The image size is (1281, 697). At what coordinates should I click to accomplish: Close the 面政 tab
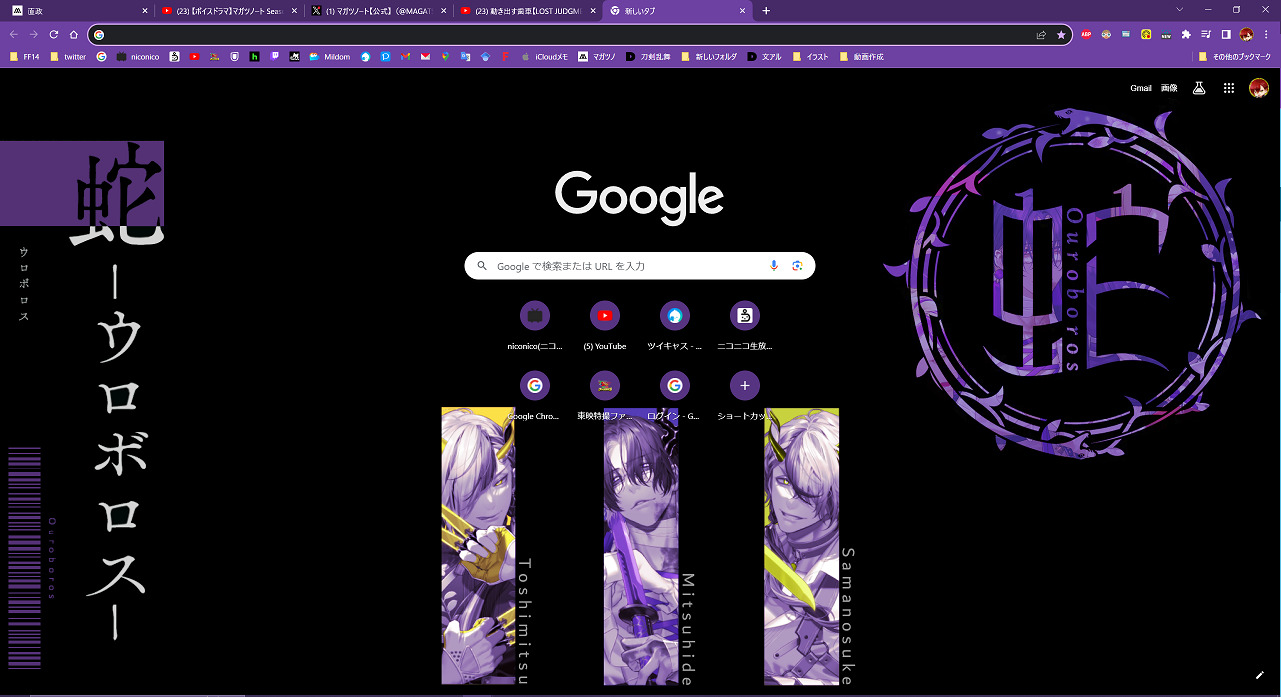tap(144, 10)
